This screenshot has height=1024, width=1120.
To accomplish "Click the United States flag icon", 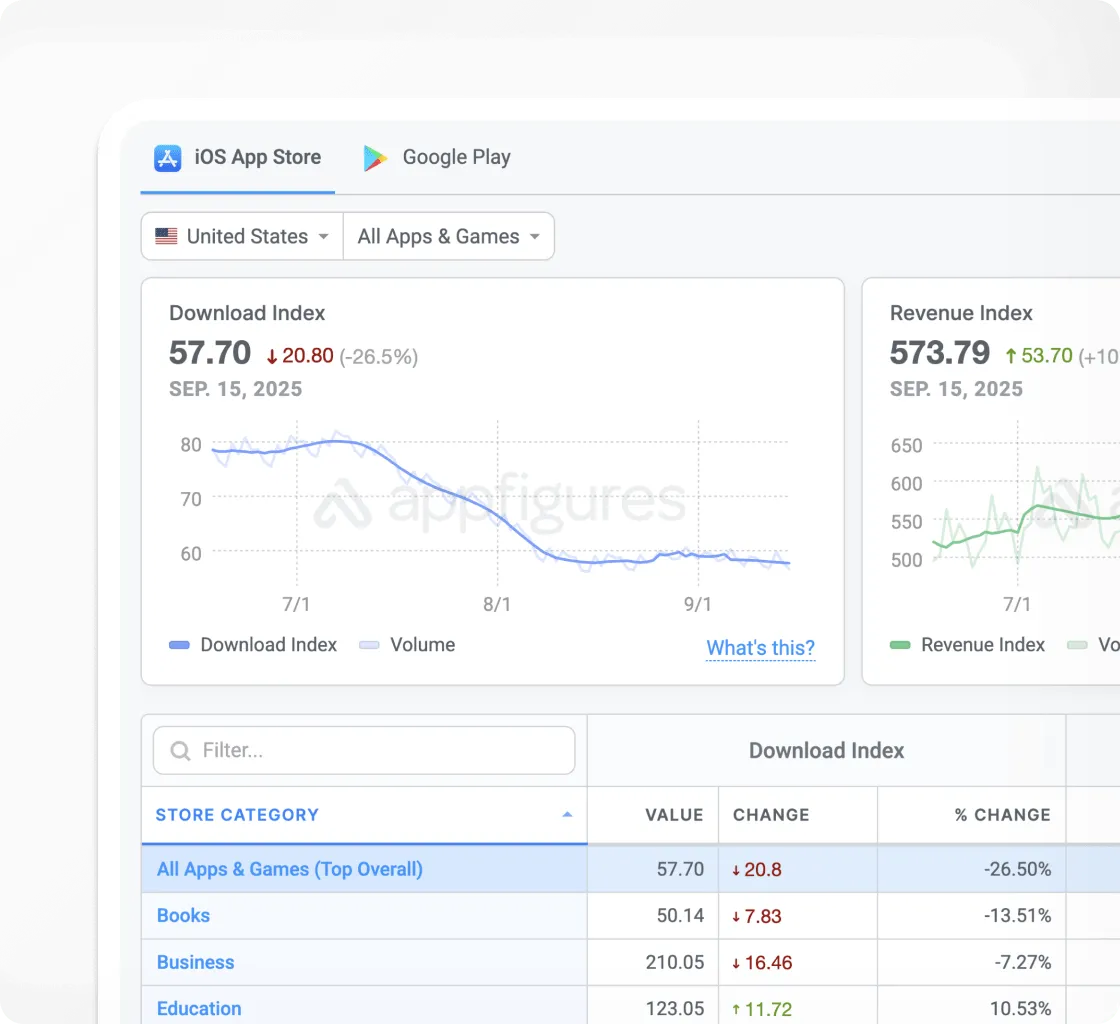I will click(x=166, y=236).
